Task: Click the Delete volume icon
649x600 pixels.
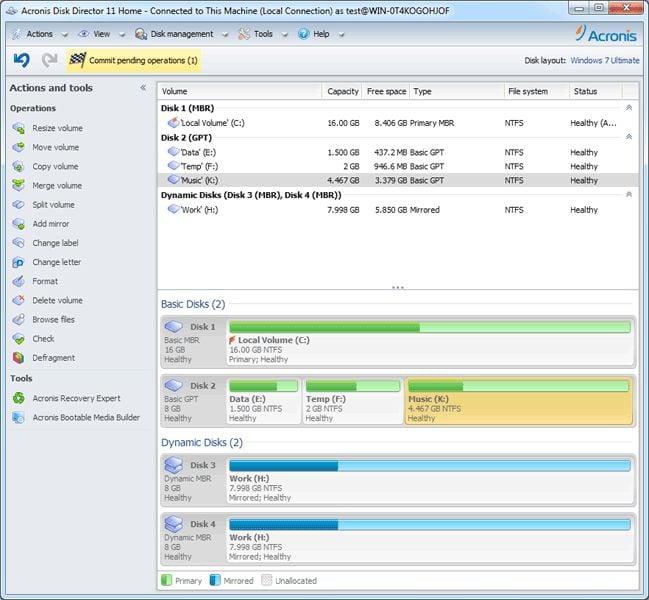Action: (x=19, y=300)
